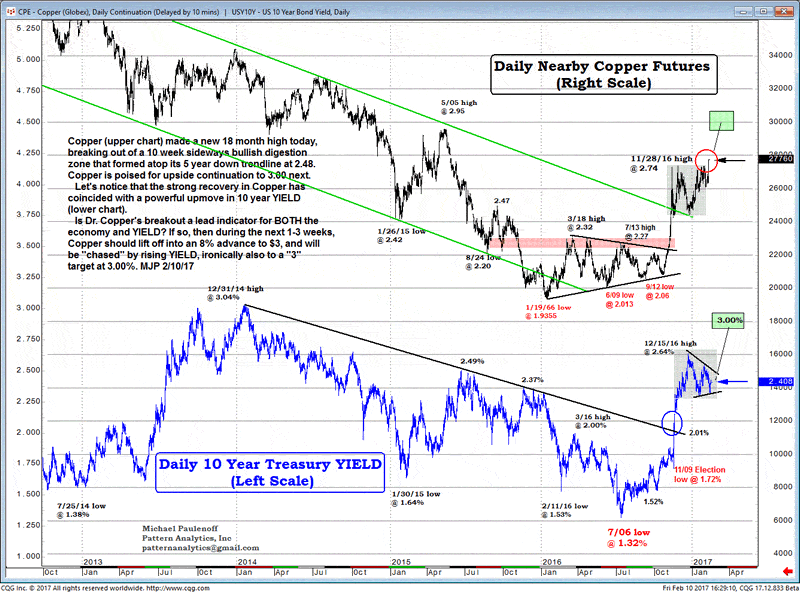Select the 2.408 current yield value label
The image size is (800, 593).
pos(778,381)
